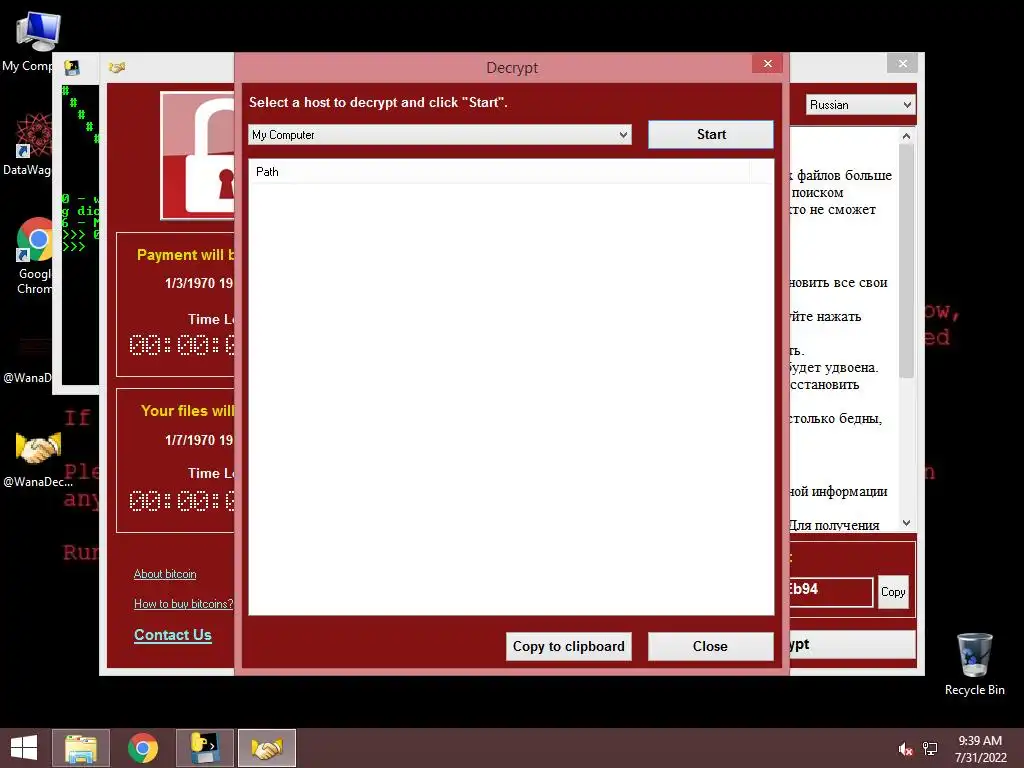Click scrollbar up arrow in message text
The height and width of the screenshot is (768, 1024).
(906, 136)
